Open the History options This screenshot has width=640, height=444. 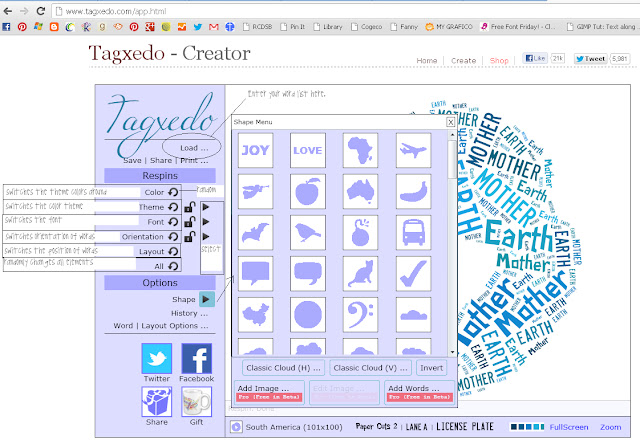[x=189, y=313]
